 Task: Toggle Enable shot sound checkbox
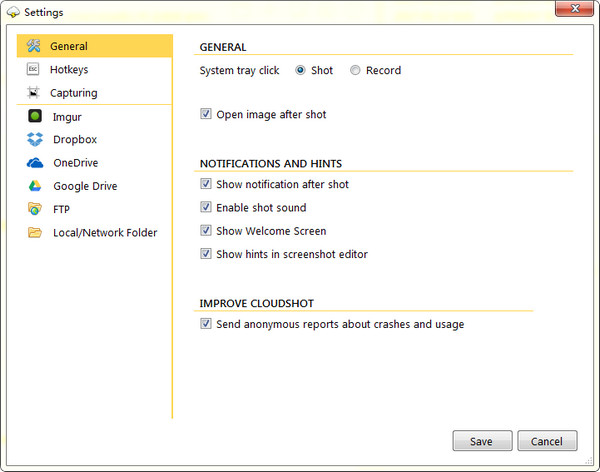(x=206, y=208)
